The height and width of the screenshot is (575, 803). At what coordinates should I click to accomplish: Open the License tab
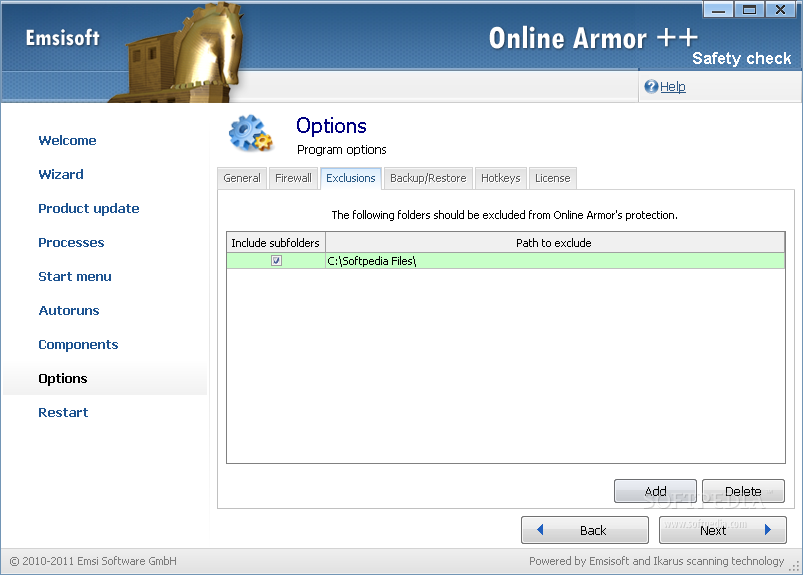click(x=553, y=178)
